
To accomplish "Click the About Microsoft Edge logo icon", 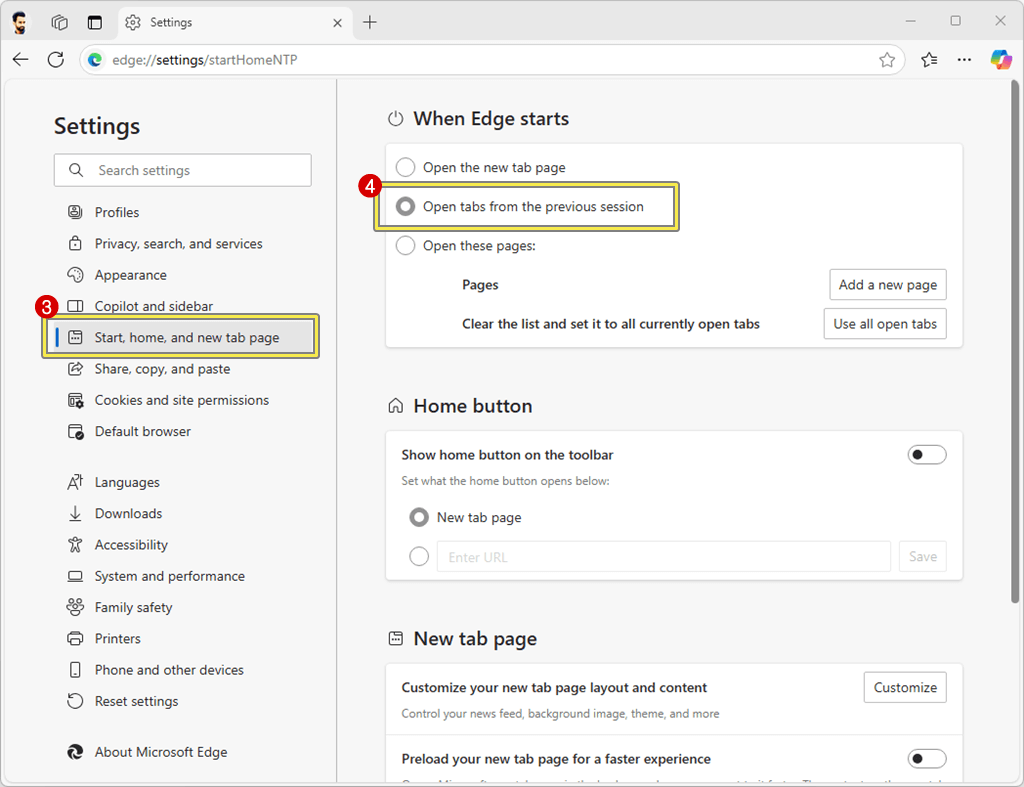I will tap(75, 752).
